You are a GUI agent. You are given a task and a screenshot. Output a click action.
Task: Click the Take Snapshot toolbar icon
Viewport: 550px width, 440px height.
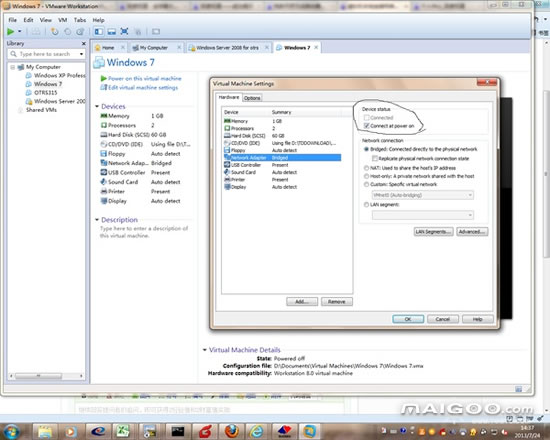click(55, 32)
